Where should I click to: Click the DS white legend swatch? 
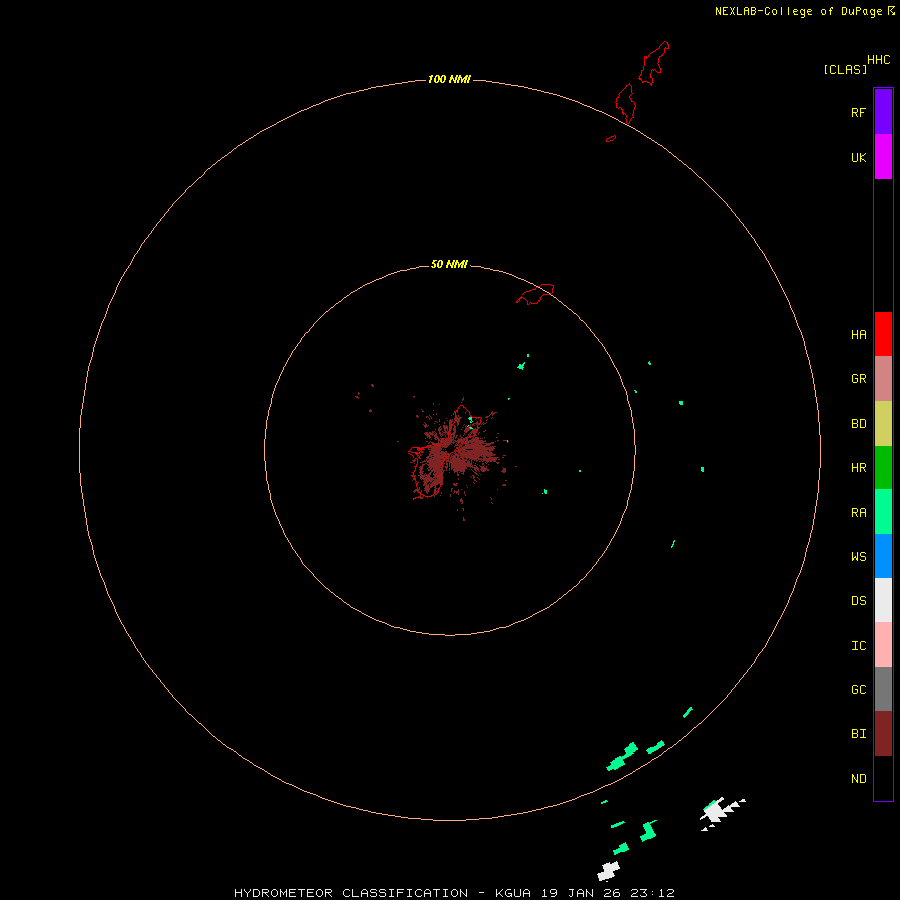click(x=883, y=600)
